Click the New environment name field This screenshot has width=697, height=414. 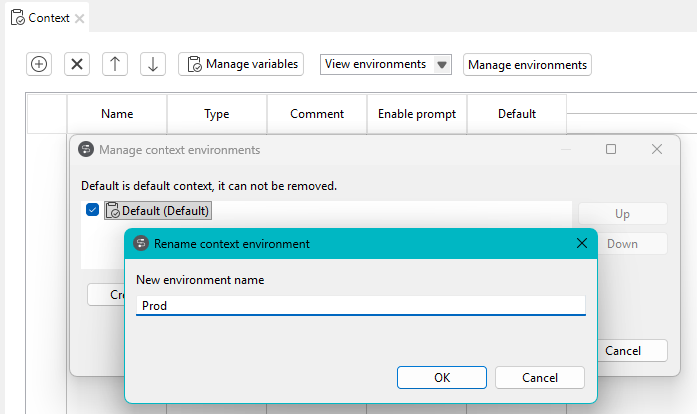point(360,306)
